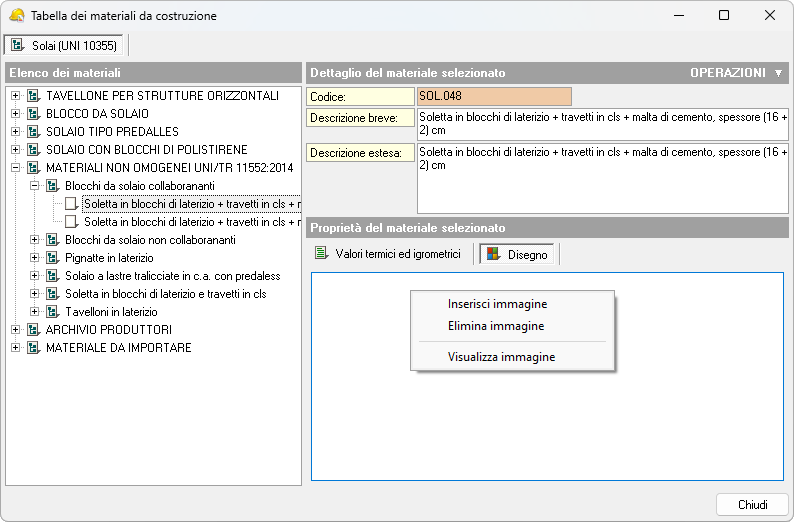Switch to the Solai (UNI 10355) tab
794x522 pixels.
coord(65,45)
